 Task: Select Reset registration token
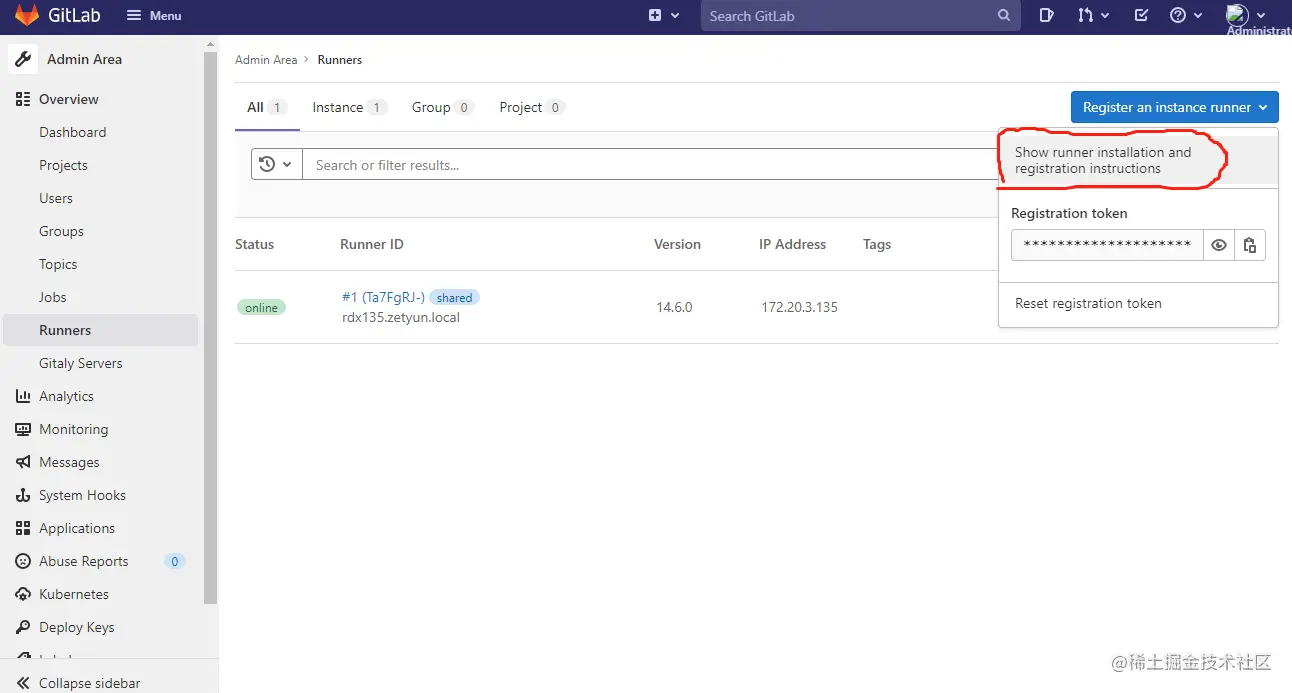pos(1088,303)
